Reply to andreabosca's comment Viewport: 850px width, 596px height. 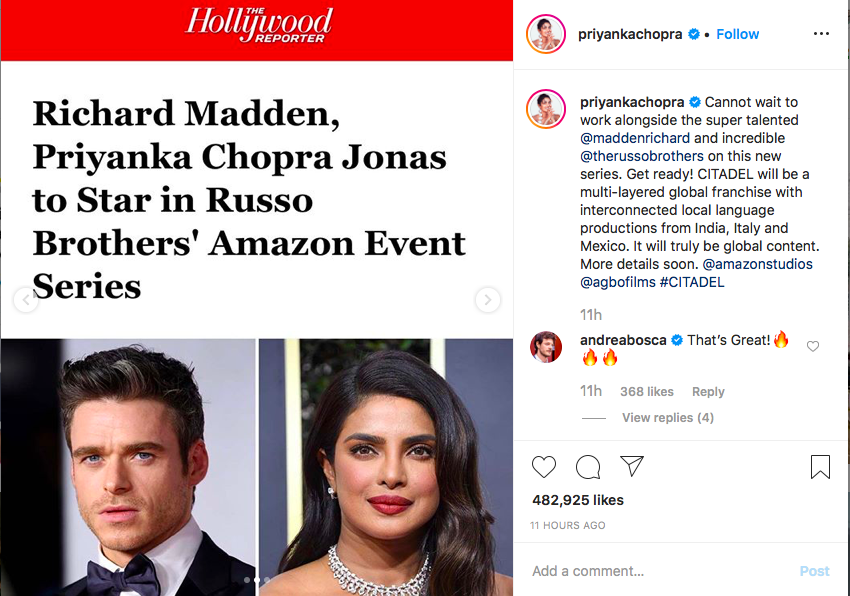tap(708, 392)
